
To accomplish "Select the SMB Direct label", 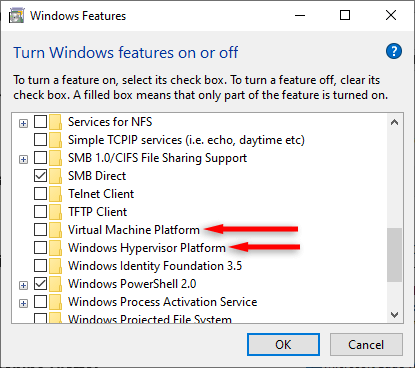I will (97, 176).
